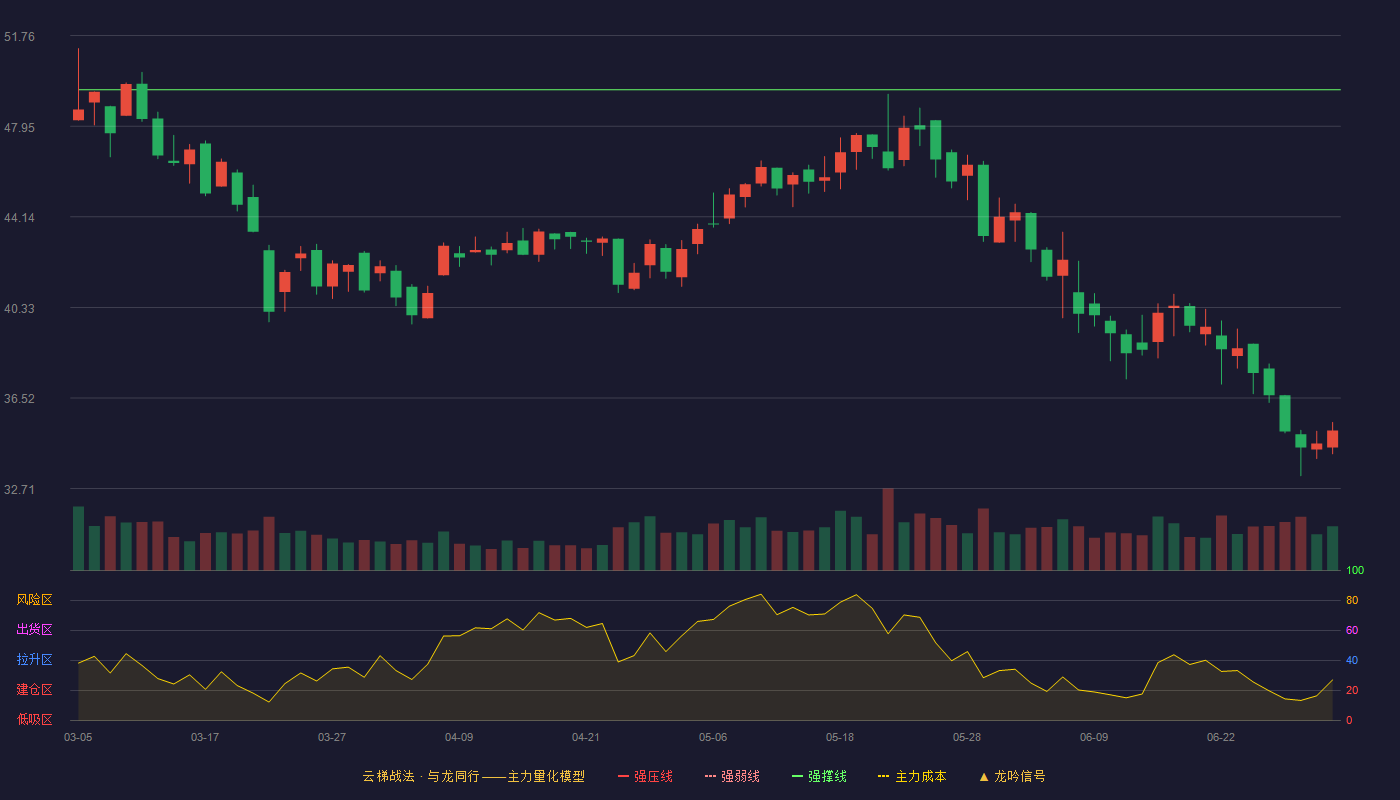The width and height of the screenshot is (1400, 800).
Task: Click the 44.14 price axis label
Action: tap(19, 218)
